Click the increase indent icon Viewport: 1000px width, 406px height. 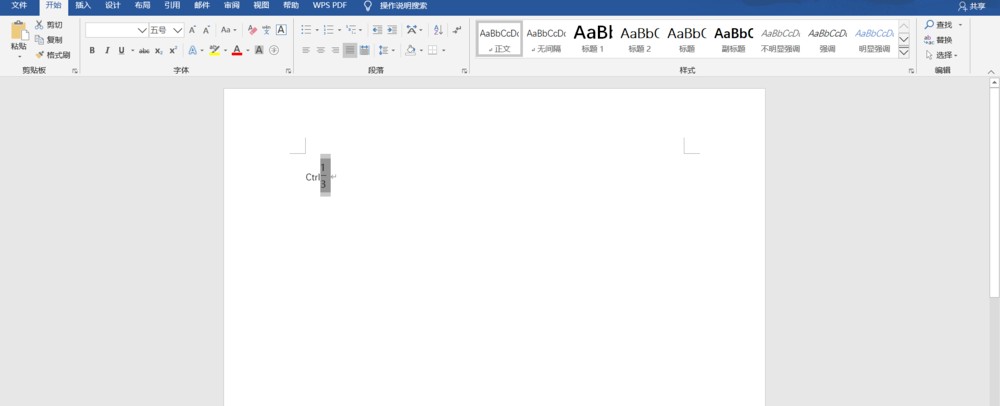[x=390, y=30]
